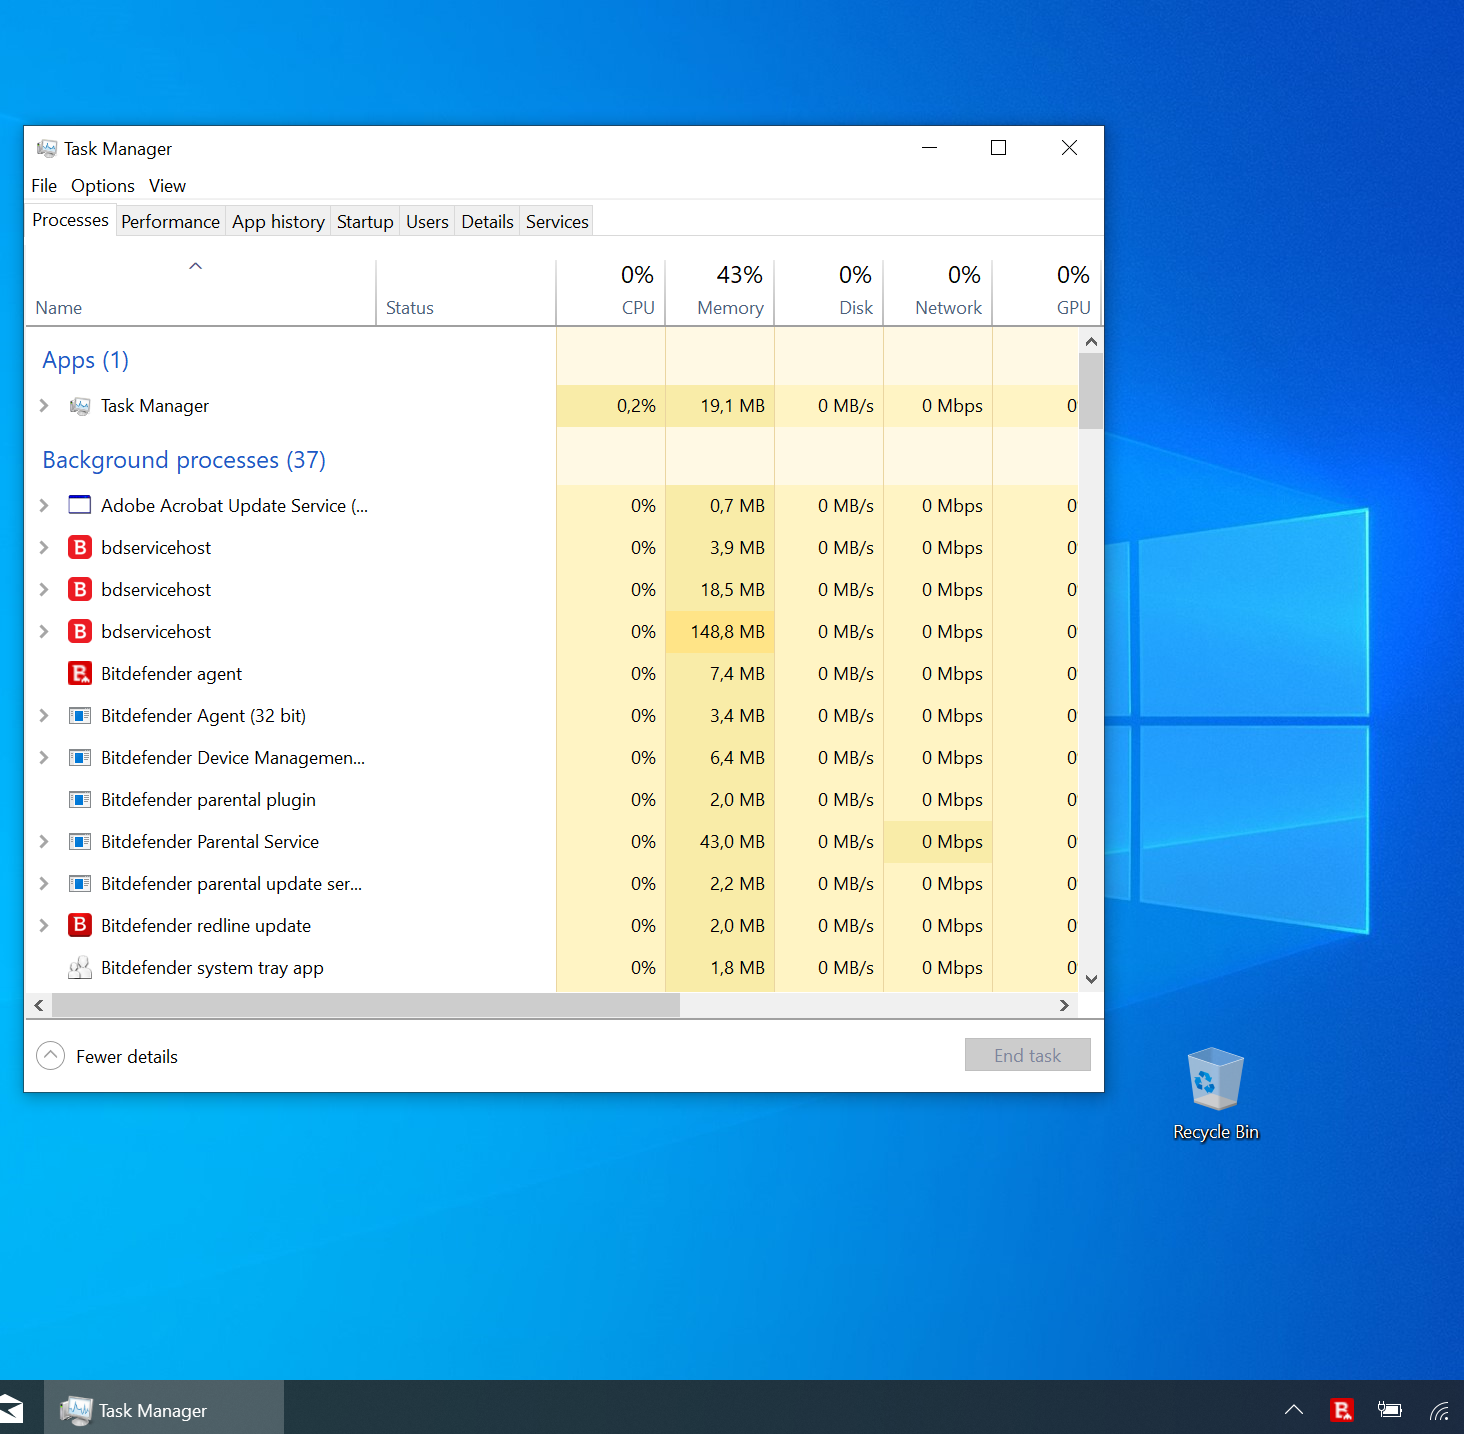Show hidden system tray icons
Viewport: 1464px width, 1434px height.
(1293, 1410)
